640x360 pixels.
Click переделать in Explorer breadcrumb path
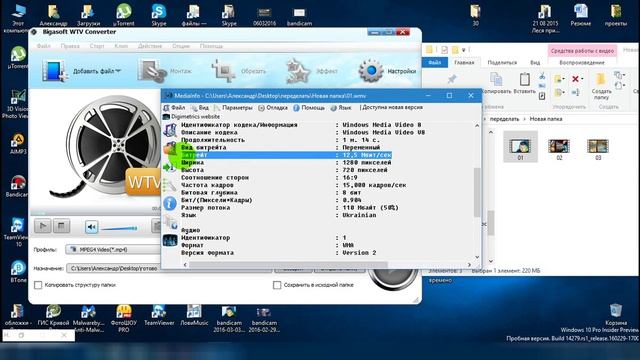click(504, 119)
